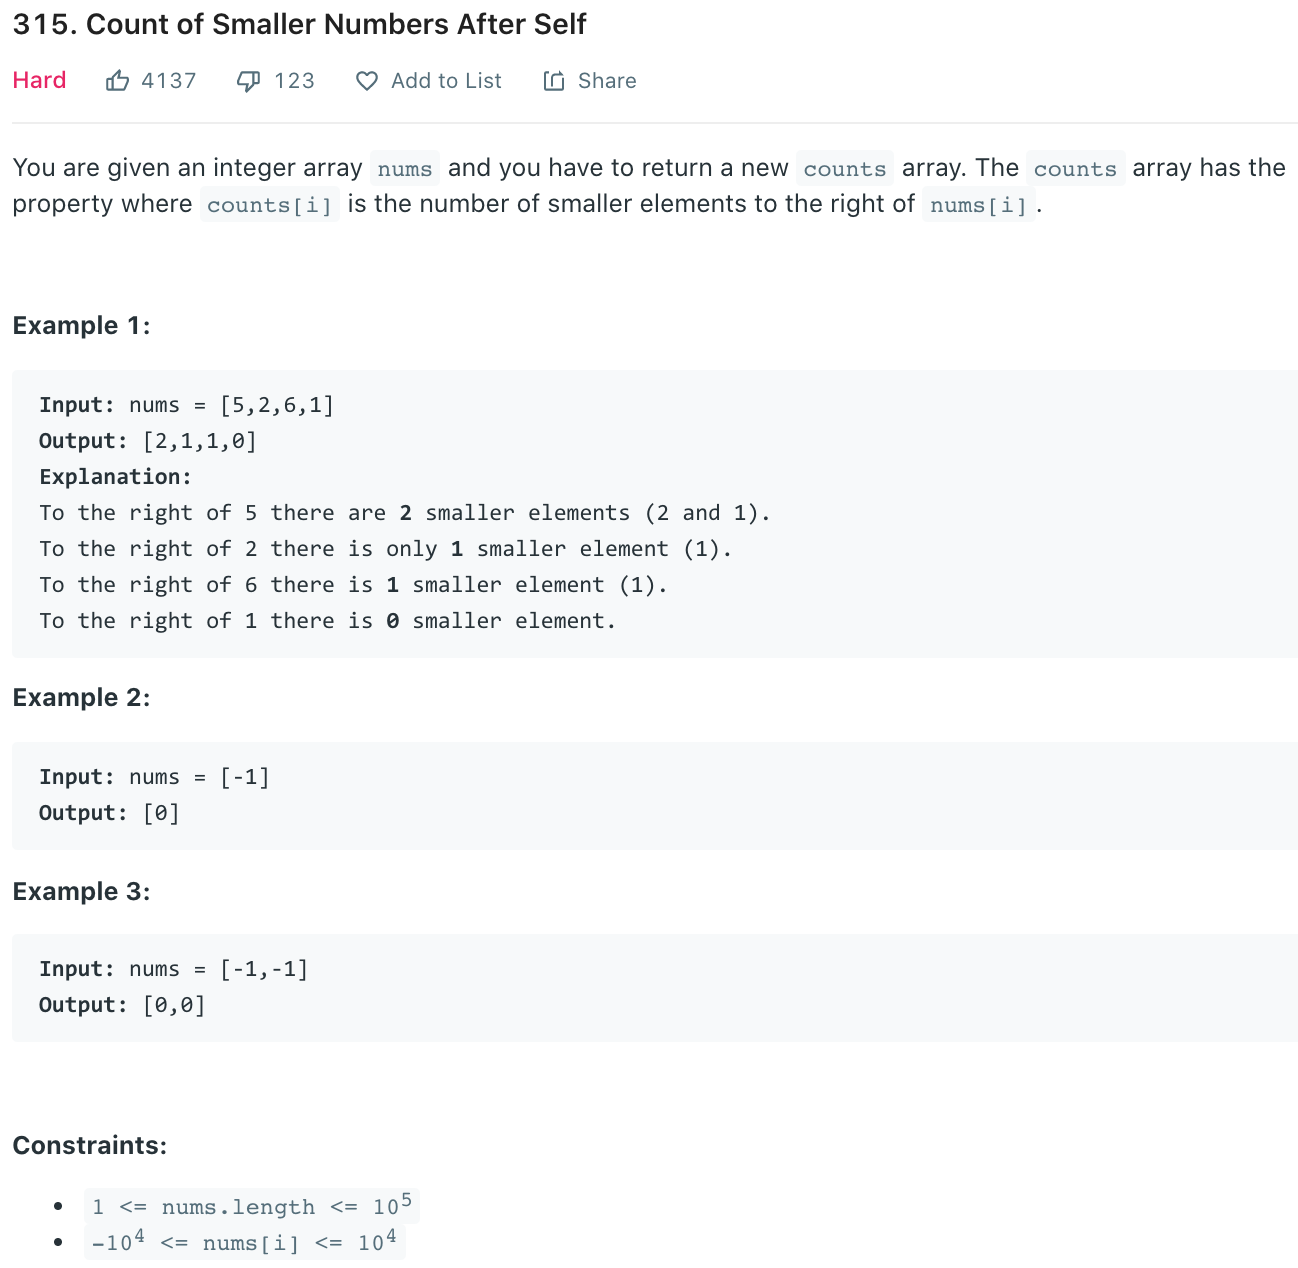Click the share arrow symbol
This screenshot has height=1268, width=1298.
coord(554,80)
